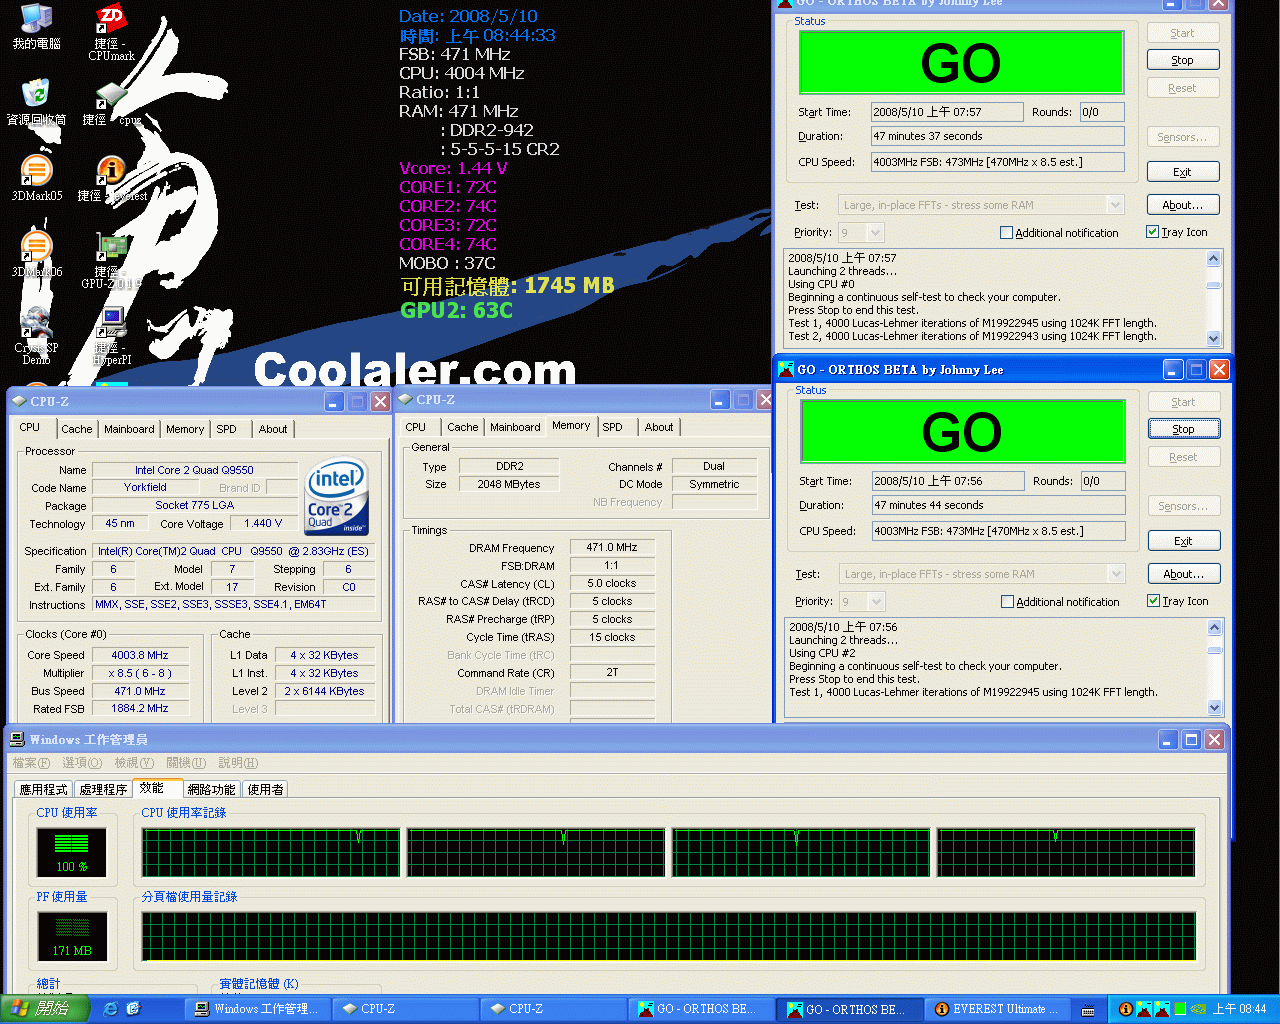The width and height of the screenshot is (1280, 1024).
Task: Switch to the Windows 工作管理員 taskbar button
Action: 258,1009
